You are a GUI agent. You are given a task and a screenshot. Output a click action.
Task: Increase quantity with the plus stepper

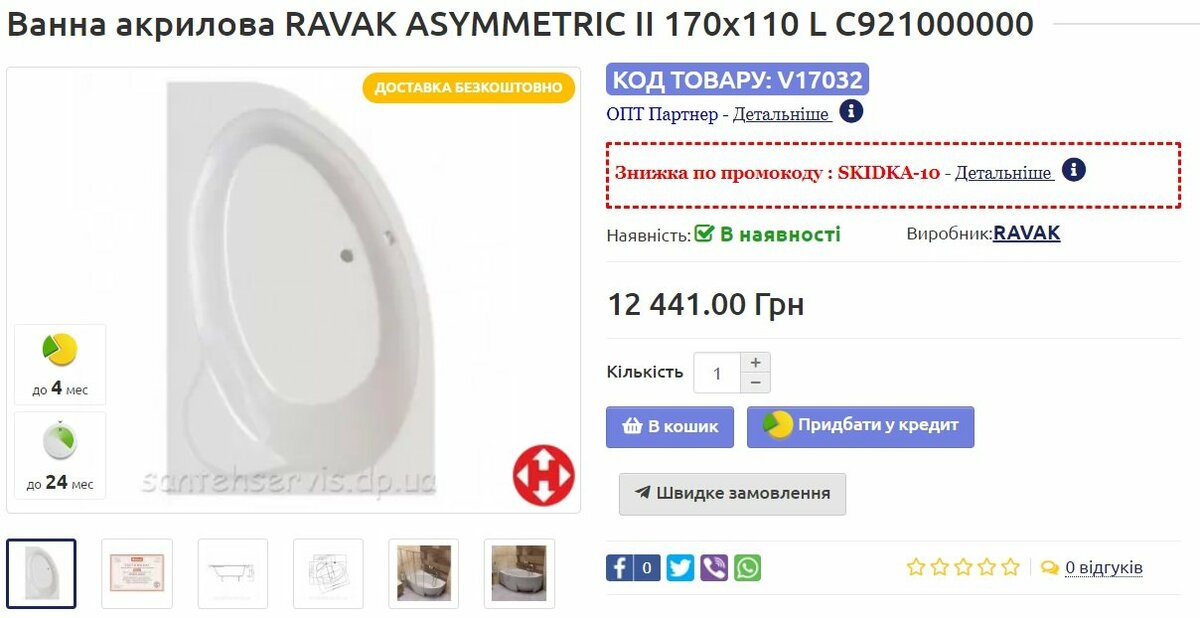point(755,362)
